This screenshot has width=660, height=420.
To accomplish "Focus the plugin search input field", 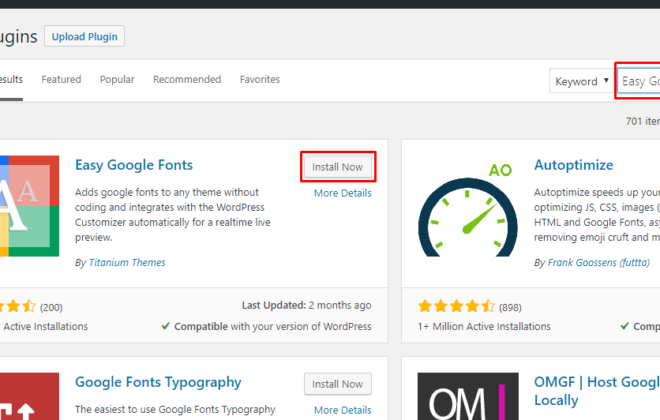I will (x=639, y=81).
